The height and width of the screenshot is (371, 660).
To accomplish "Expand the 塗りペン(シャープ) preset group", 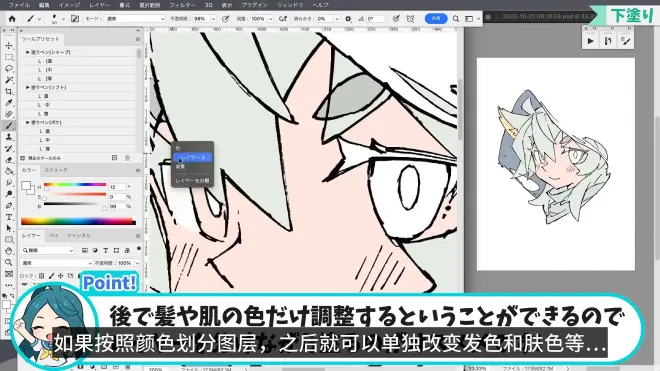I will coord(28,52).
